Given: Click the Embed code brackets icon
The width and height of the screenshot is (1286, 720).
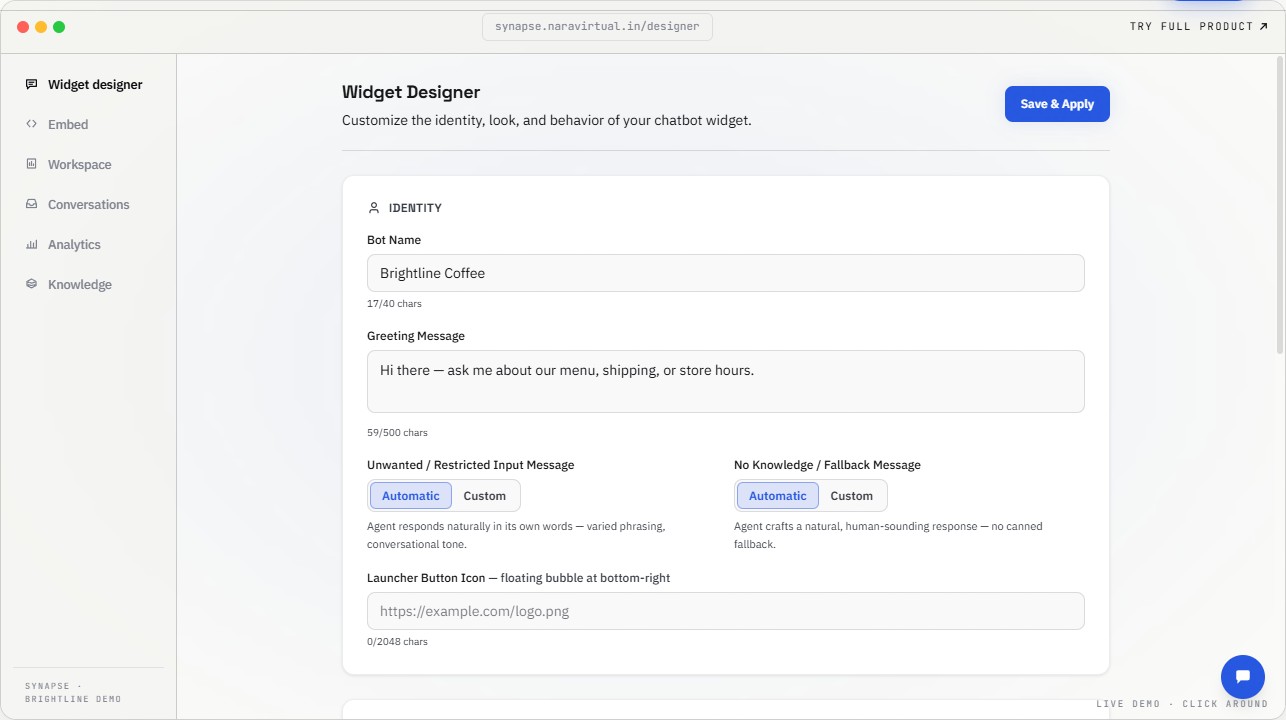Looking at the screenshot, I should [x=31, y=124].
